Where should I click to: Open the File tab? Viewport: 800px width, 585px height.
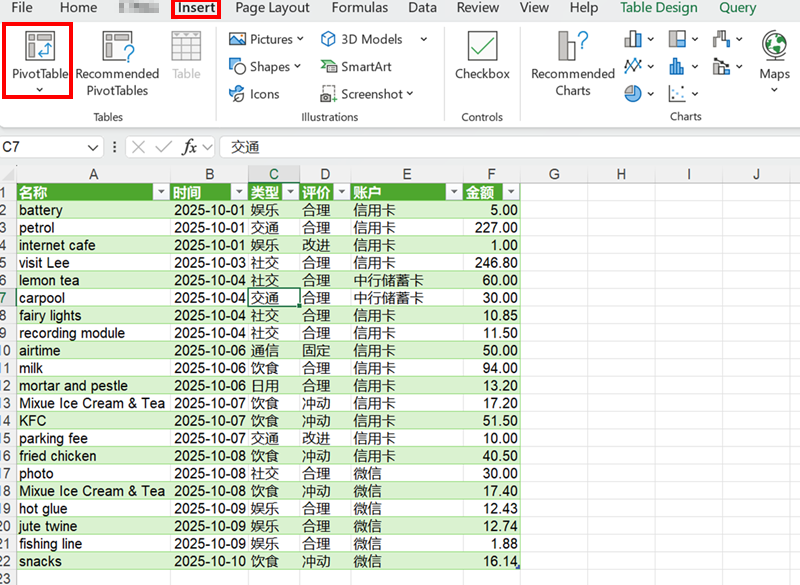(x=22, y=8)
